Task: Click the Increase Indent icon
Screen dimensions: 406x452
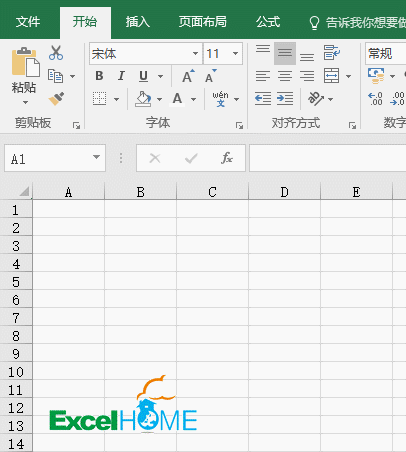Action: tap(285, 99)
